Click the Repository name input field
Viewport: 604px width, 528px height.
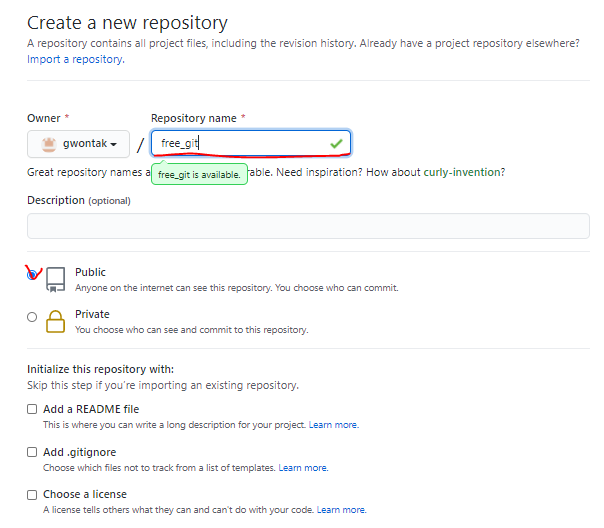click(251, 143)
